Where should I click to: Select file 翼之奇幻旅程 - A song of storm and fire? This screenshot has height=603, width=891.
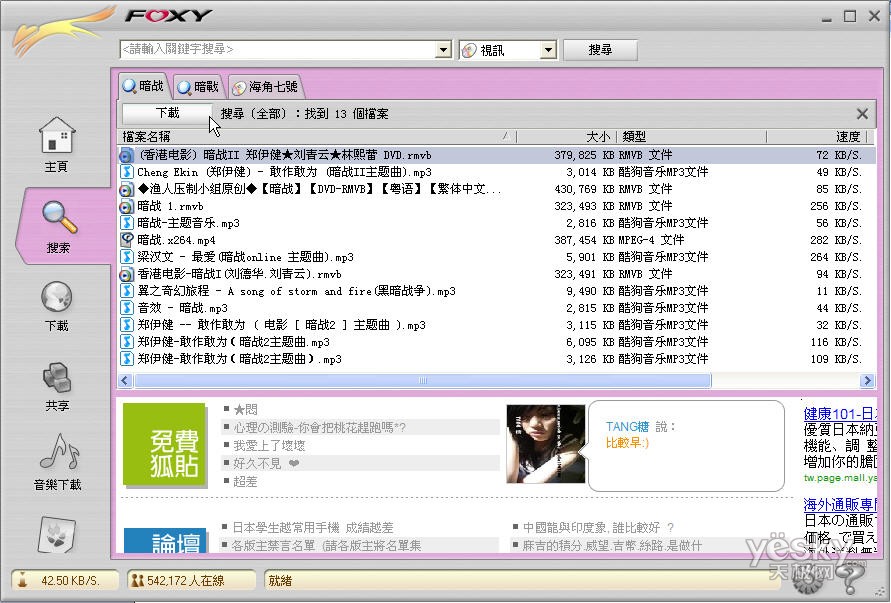coord(496,291)
